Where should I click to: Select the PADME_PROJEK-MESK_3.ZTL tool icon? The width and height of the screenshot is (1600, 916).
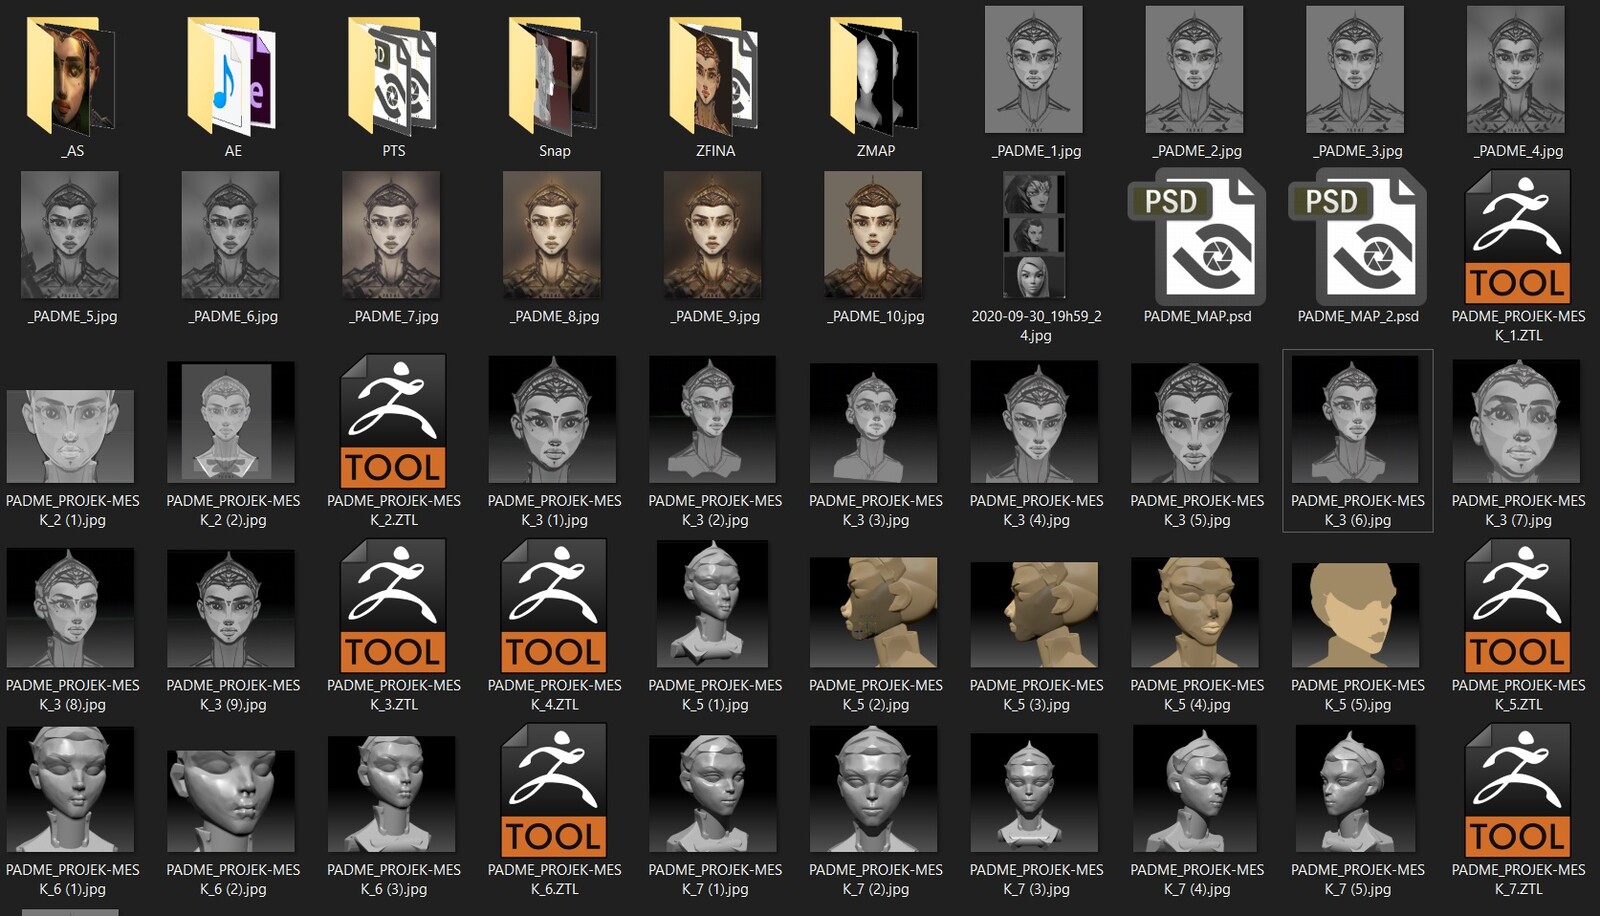[x=393, y=606]
